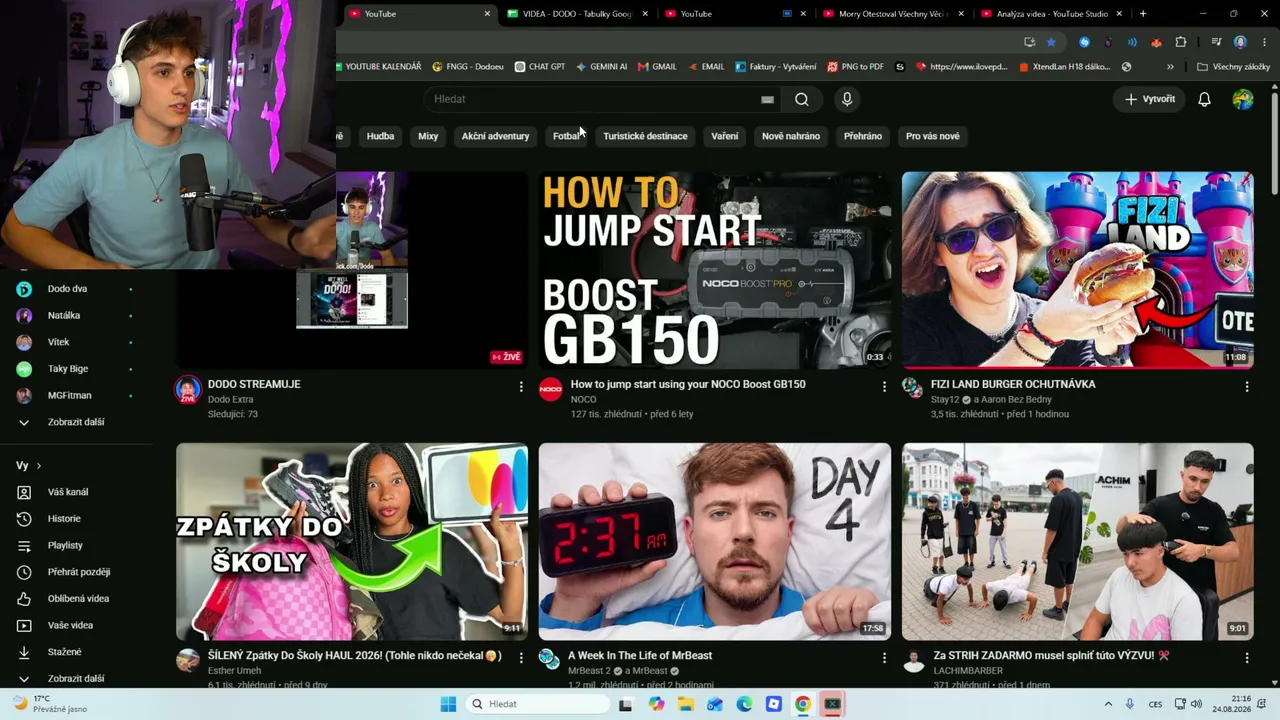Expand Zobrazit další under Vy section
1280x720 pixels.
76,678
